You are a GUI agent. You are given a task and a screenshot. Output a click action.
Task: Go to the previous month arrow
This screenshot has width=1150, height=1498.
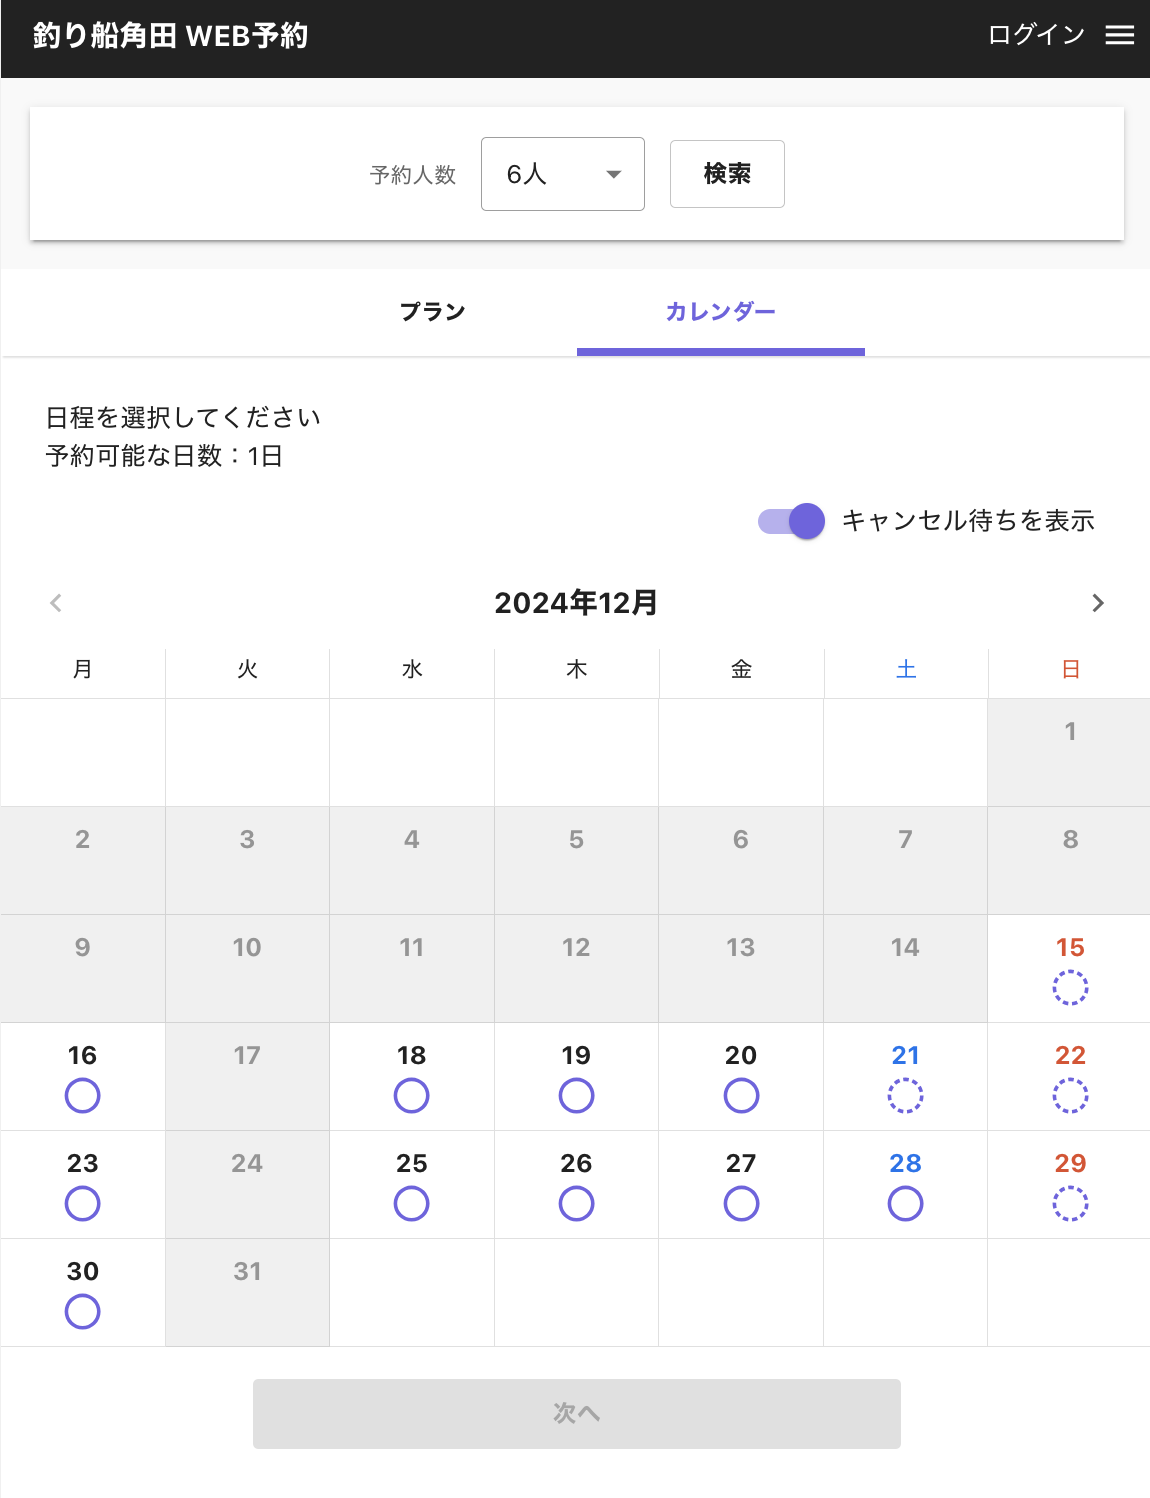pos(56,603)
